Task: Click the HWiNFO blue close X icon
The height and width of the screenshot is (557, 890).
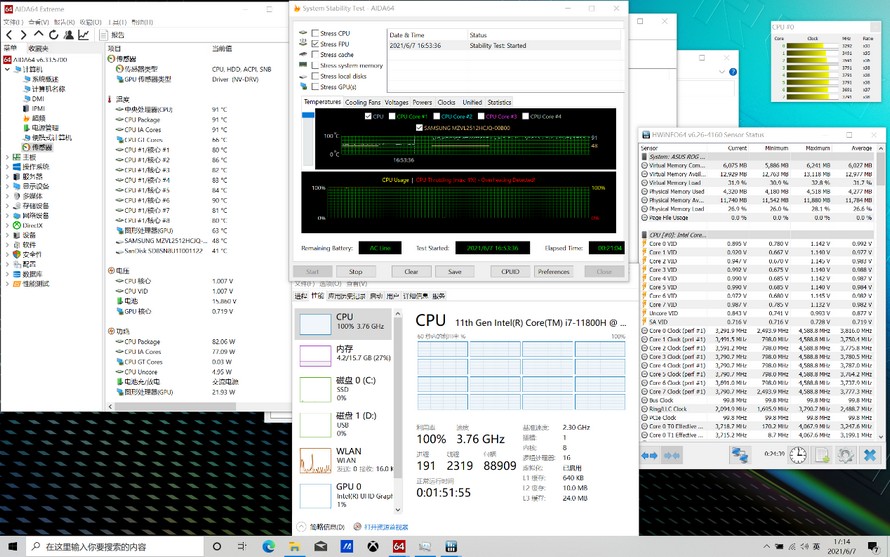Action: (870, 455)
